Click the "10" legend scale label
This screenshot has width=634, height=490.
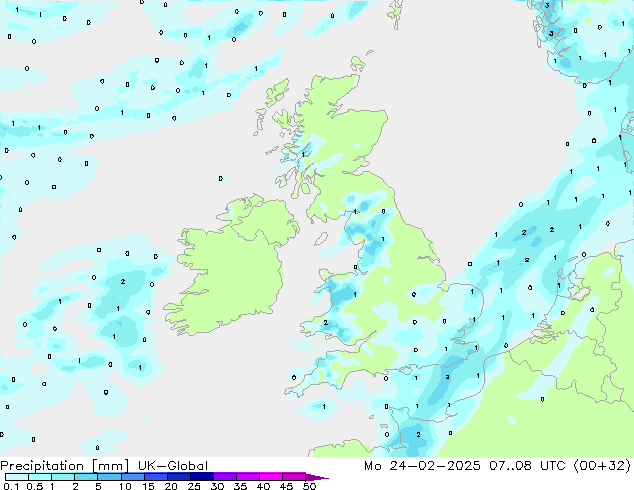point(125,486)
